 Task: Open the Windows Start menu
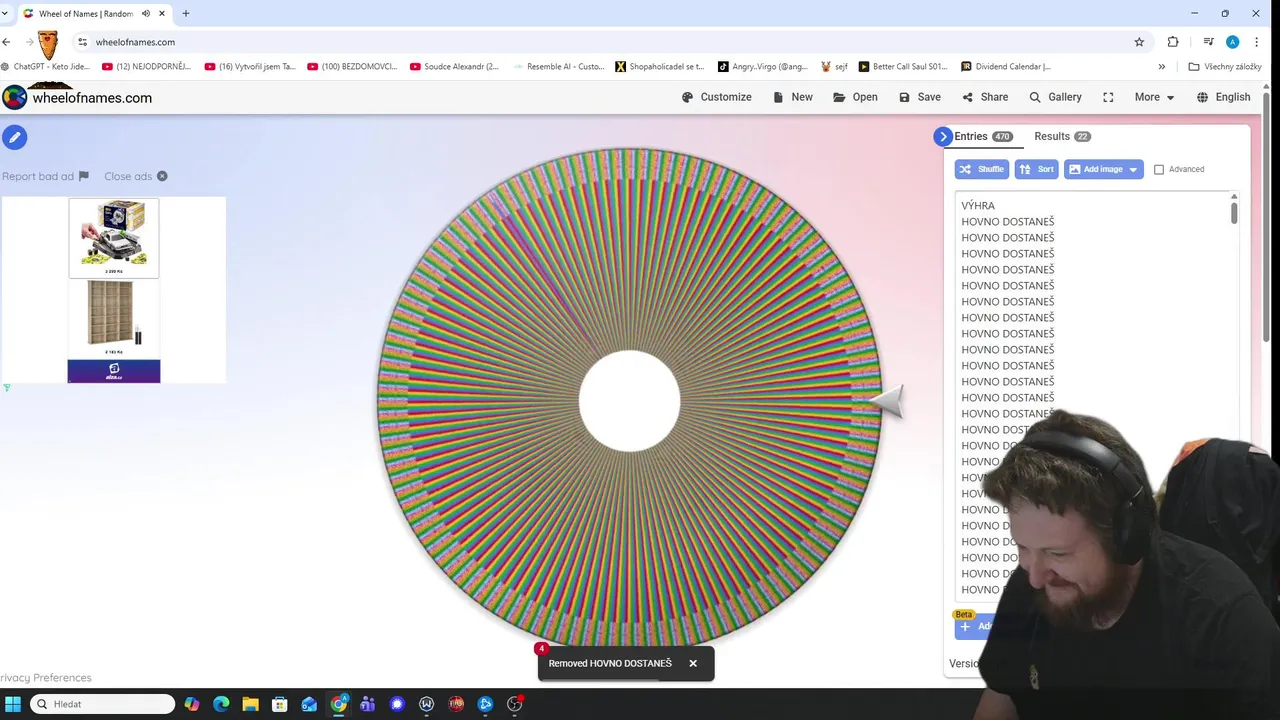[x=13, y=704]
